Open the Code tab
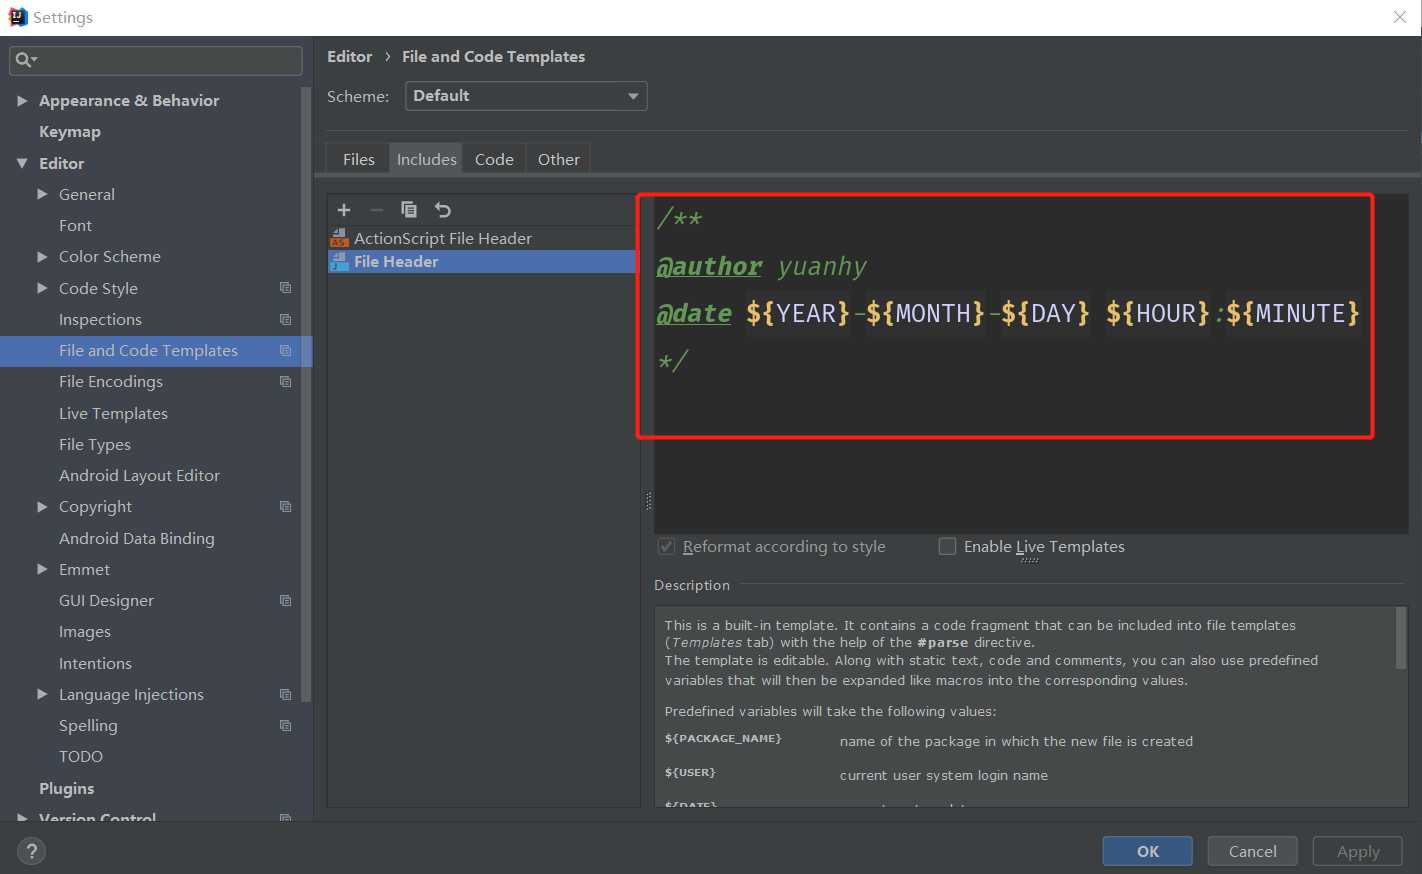This screenshot has width=1422, height=874. point(494,159)
